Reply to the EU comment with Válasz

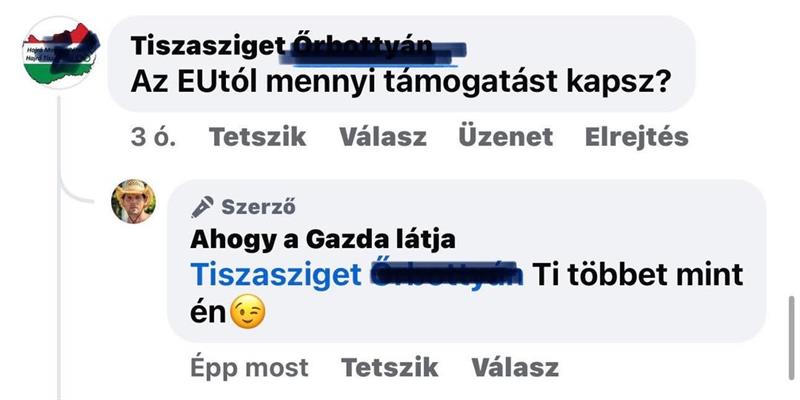[x=383, y=137]
